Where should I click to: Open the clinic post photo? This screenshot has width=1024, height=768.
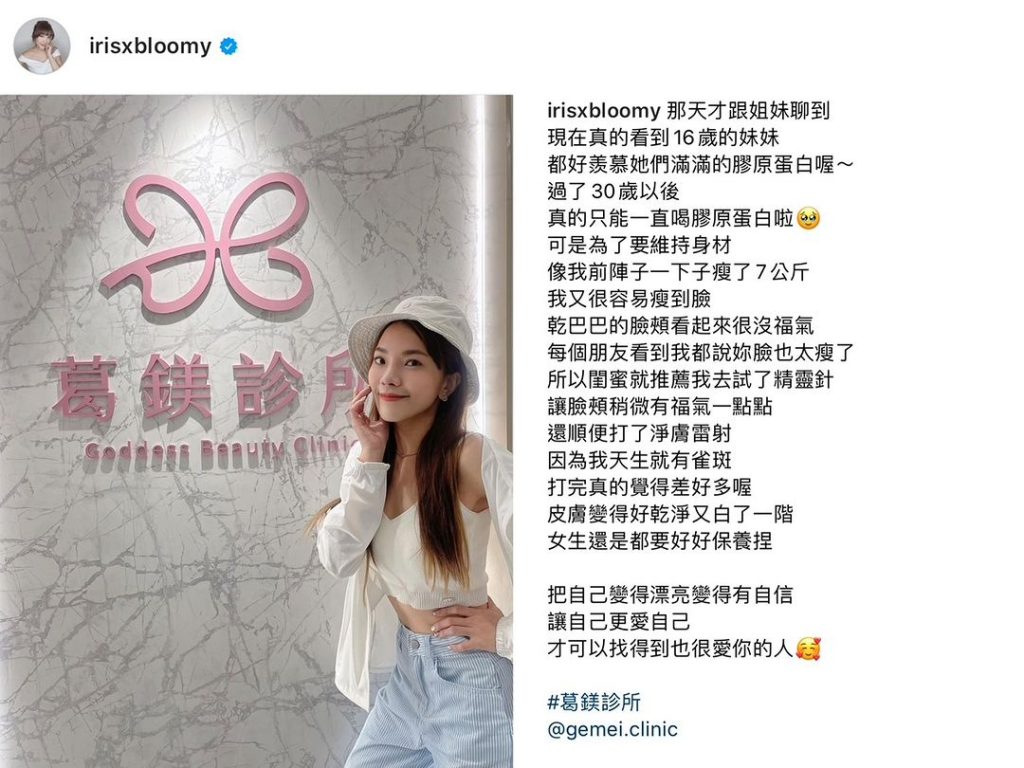(x=256, y=431)
